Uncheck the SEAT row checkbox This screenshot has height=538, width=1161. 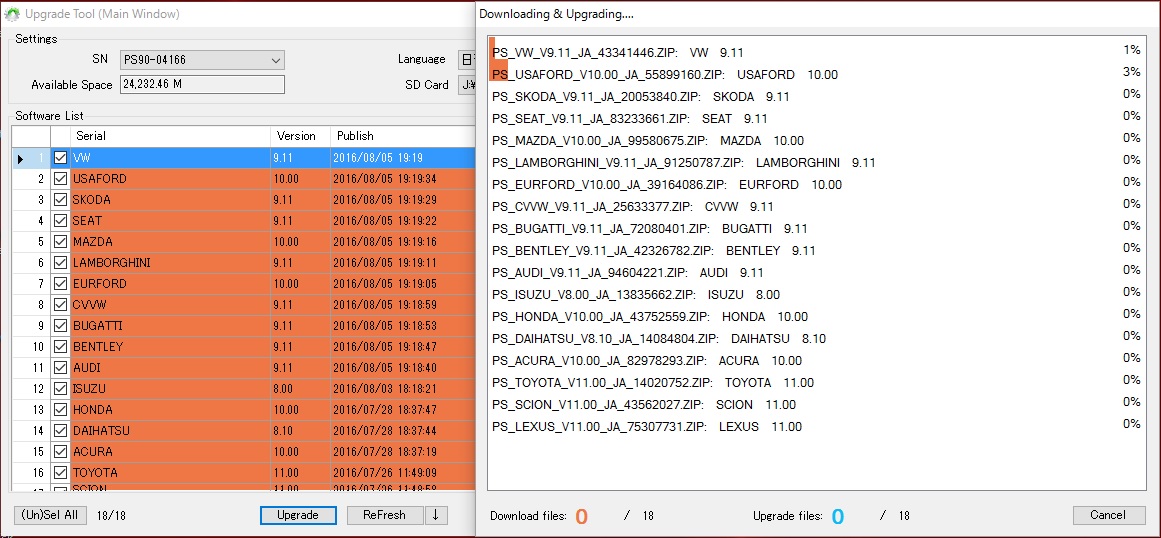[x=60, y=221]
